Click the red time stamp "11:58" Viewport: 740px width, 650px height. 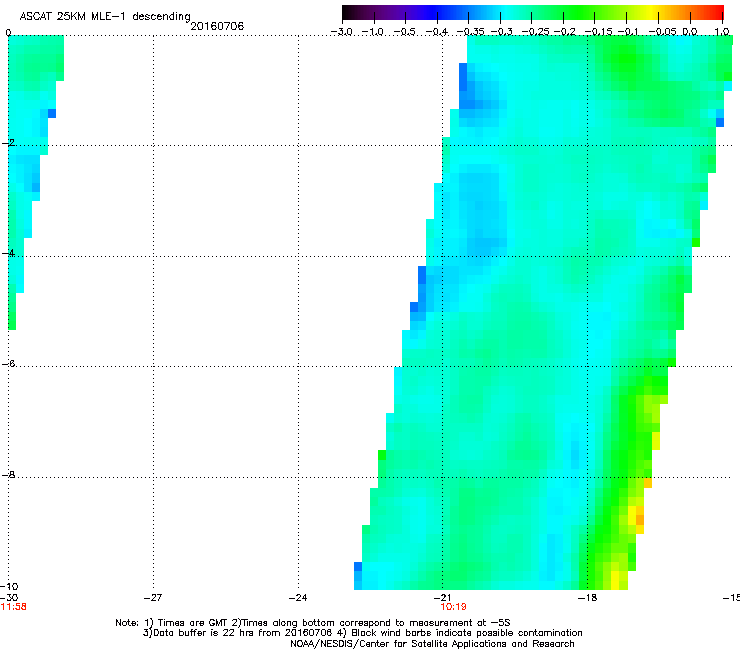coord(13,607)
